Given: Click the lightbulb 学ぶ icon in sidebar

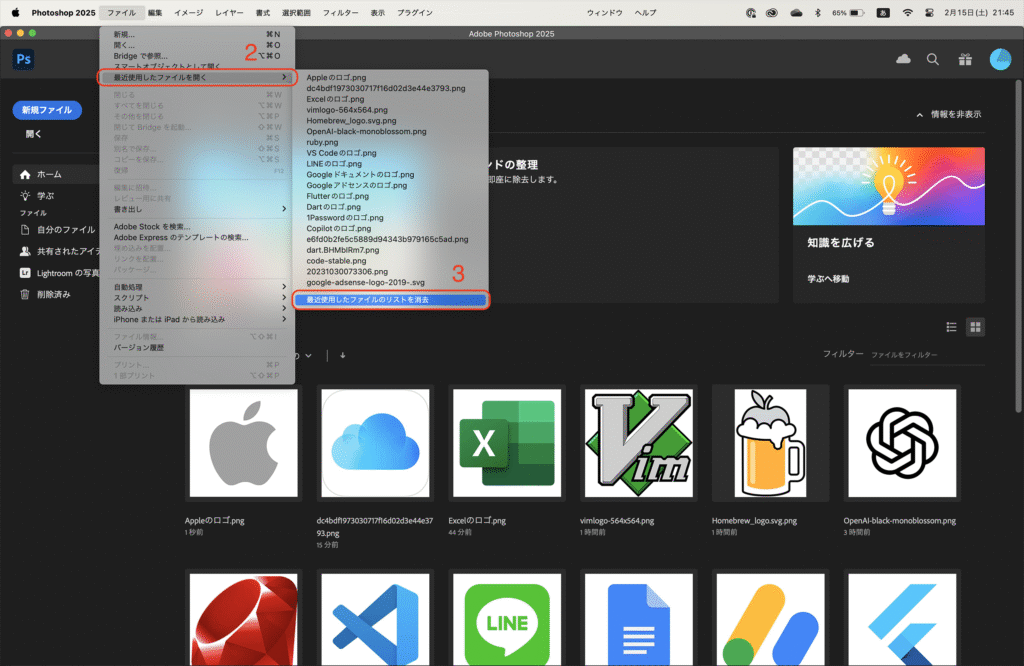Looking at the screenshot, I should (x=25, y=196).
